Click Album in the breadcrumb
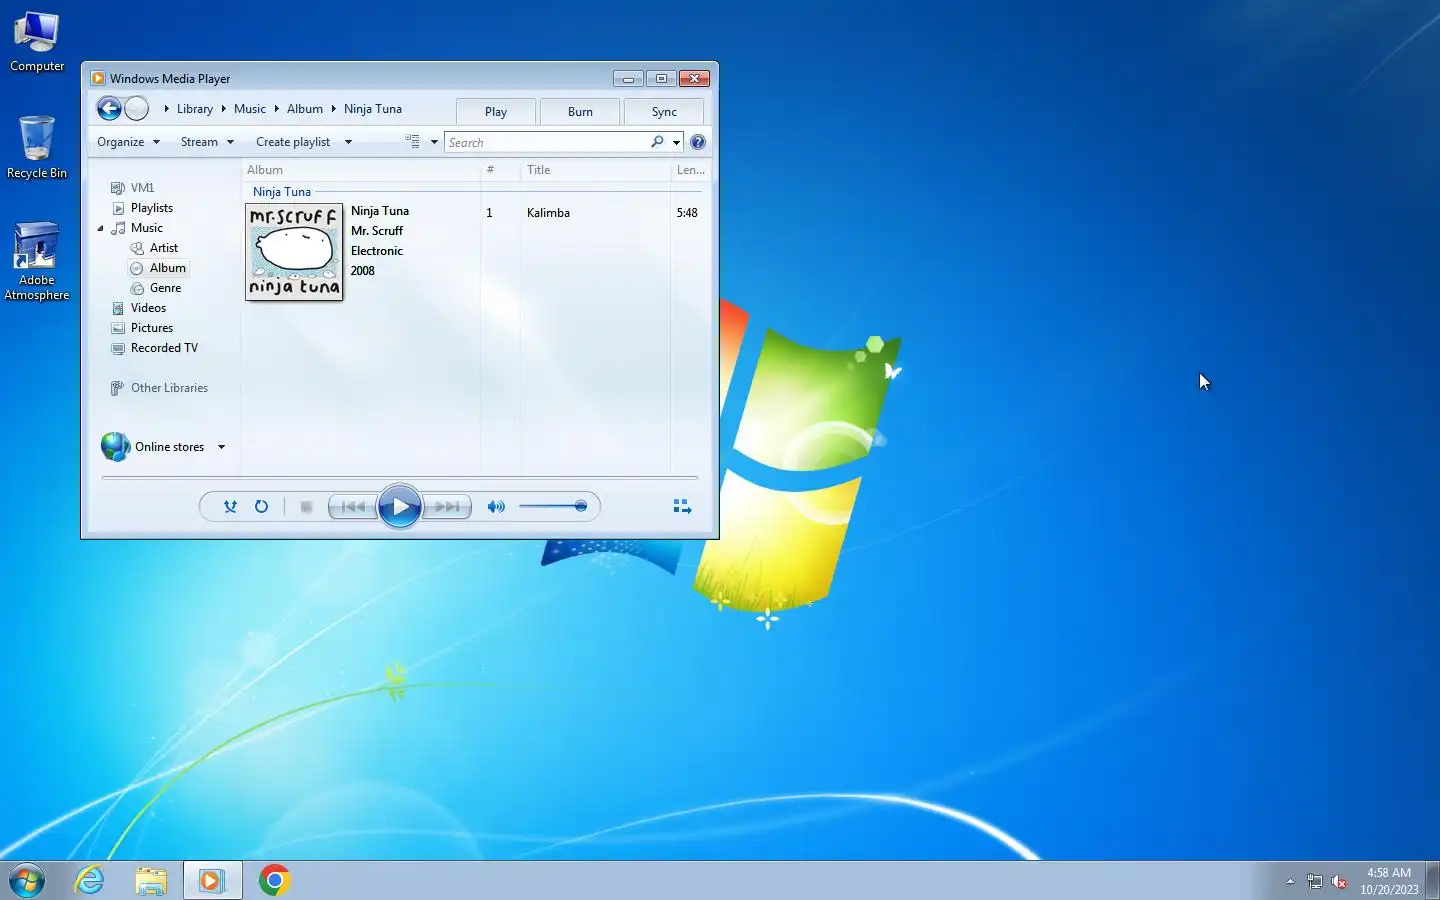This screenshot has height=900, width=1440. point(305,109)
